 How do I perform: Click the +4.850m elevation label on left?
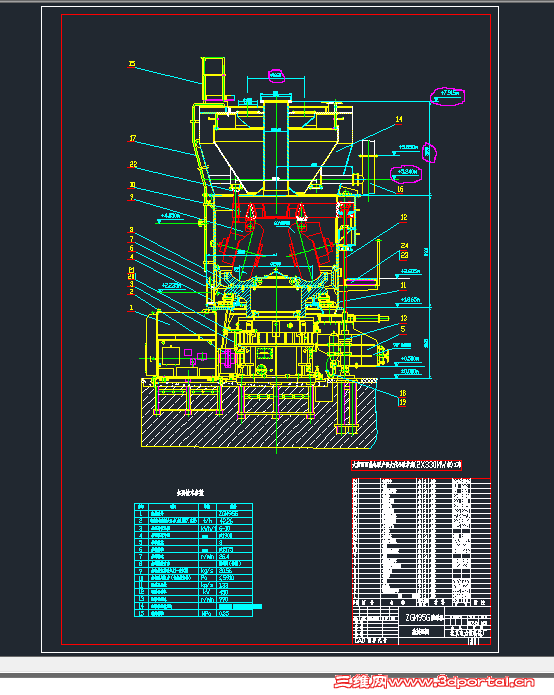171,216
